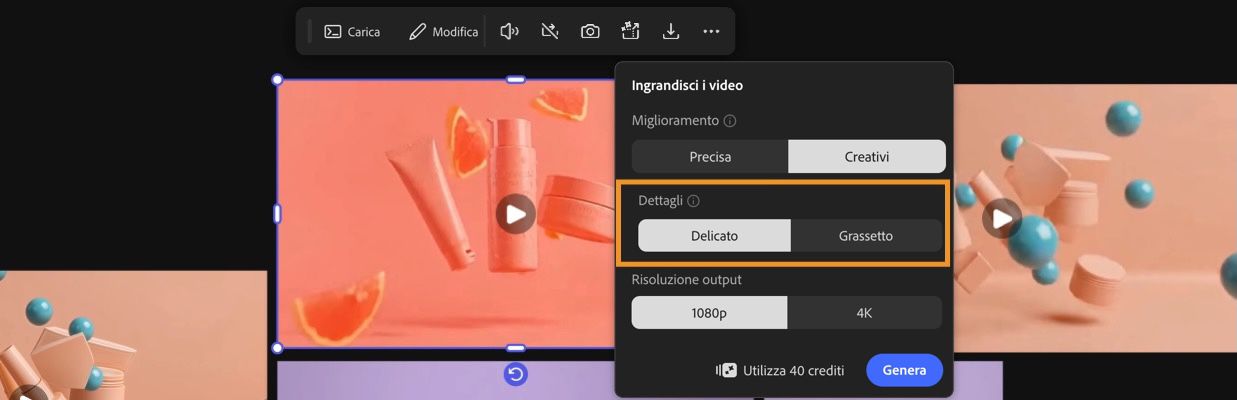Screen dimensions: 1237x400
Task: Click the Ingrandisci i video panel title
Action: [687, 85]
